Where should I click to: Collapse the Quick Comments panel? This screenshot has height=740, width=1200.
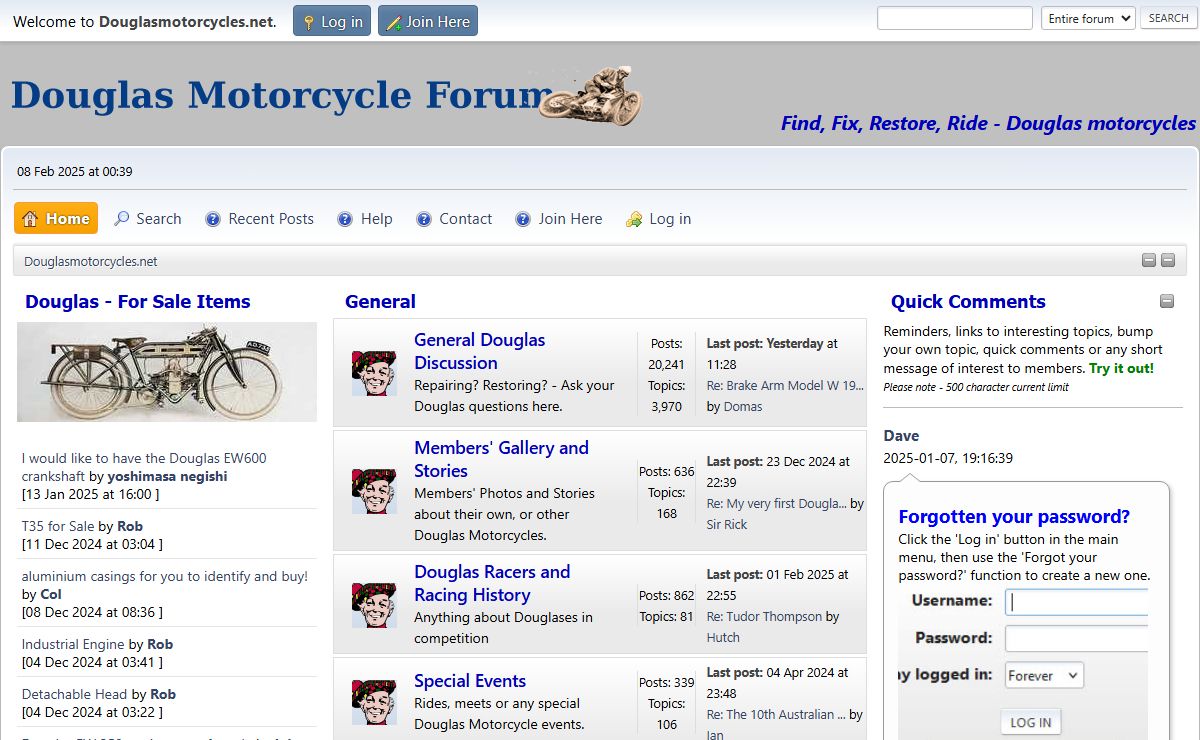(x=1167, y=301)
